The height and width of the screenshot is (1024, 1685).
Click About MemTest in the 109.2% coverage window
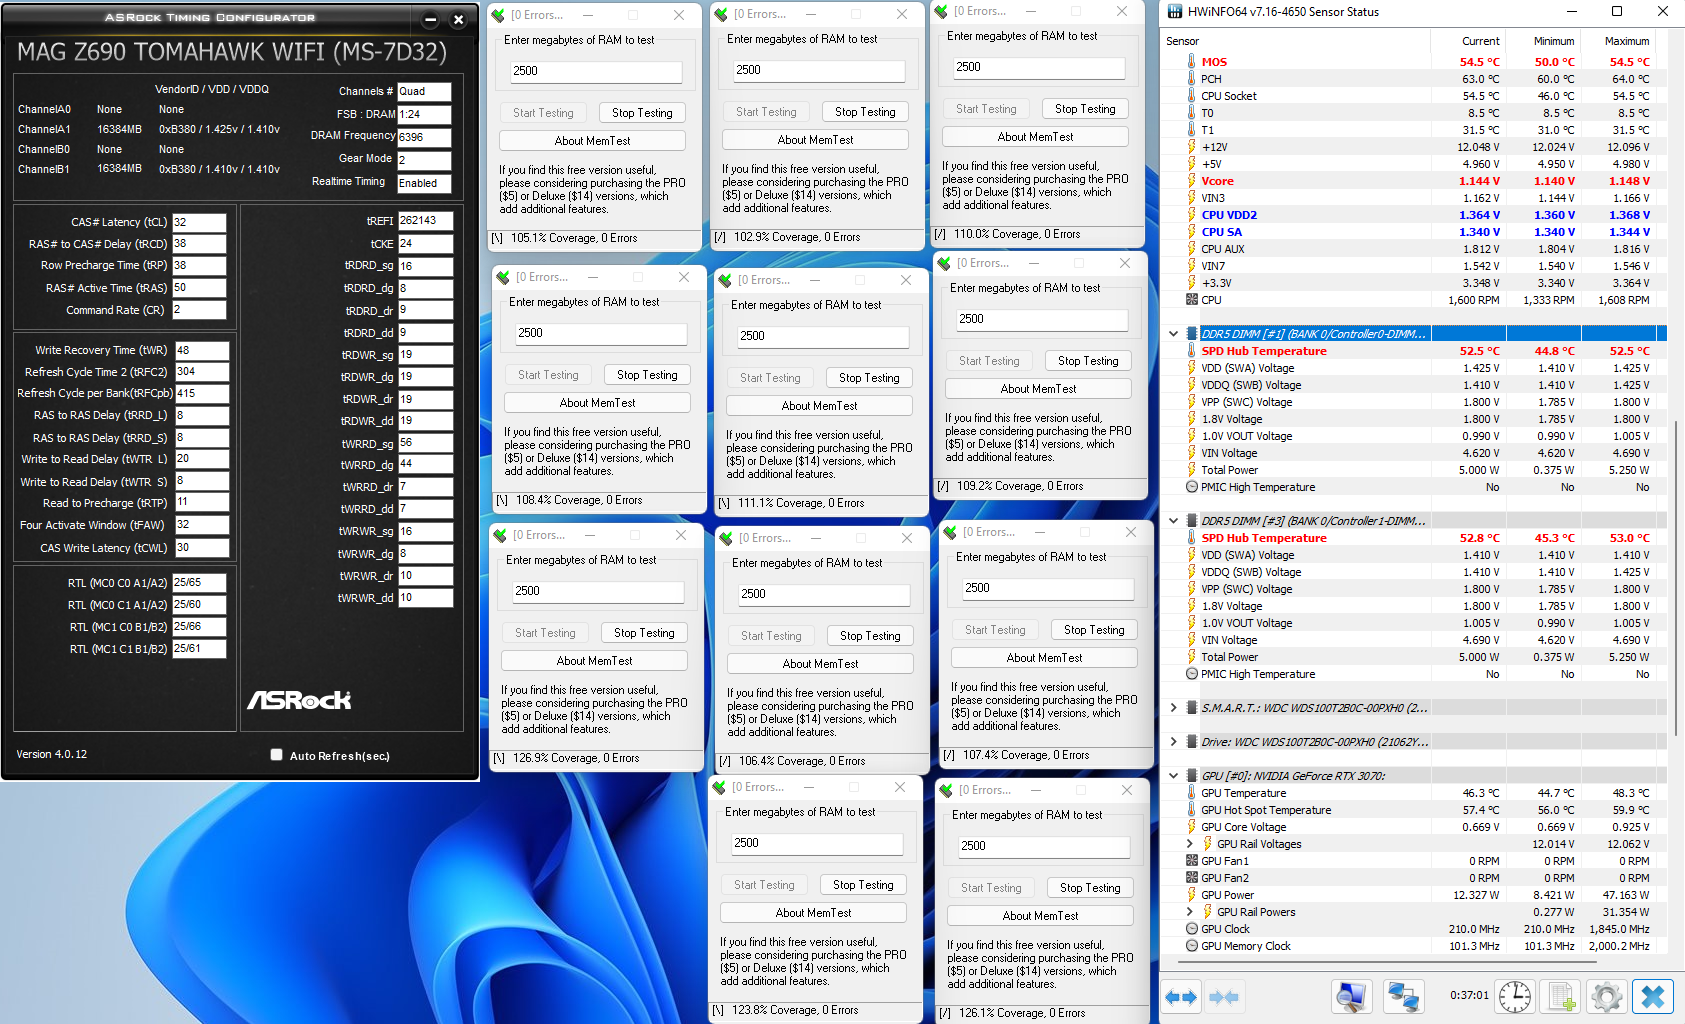tap(1038, 389)
